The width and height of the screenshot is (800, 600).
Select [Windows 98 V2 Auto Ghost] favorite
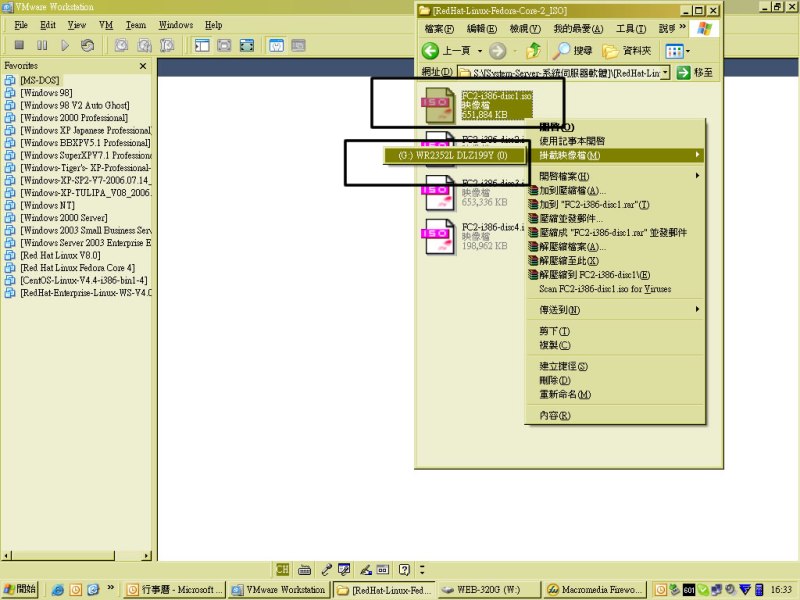[x=74, y=105]
